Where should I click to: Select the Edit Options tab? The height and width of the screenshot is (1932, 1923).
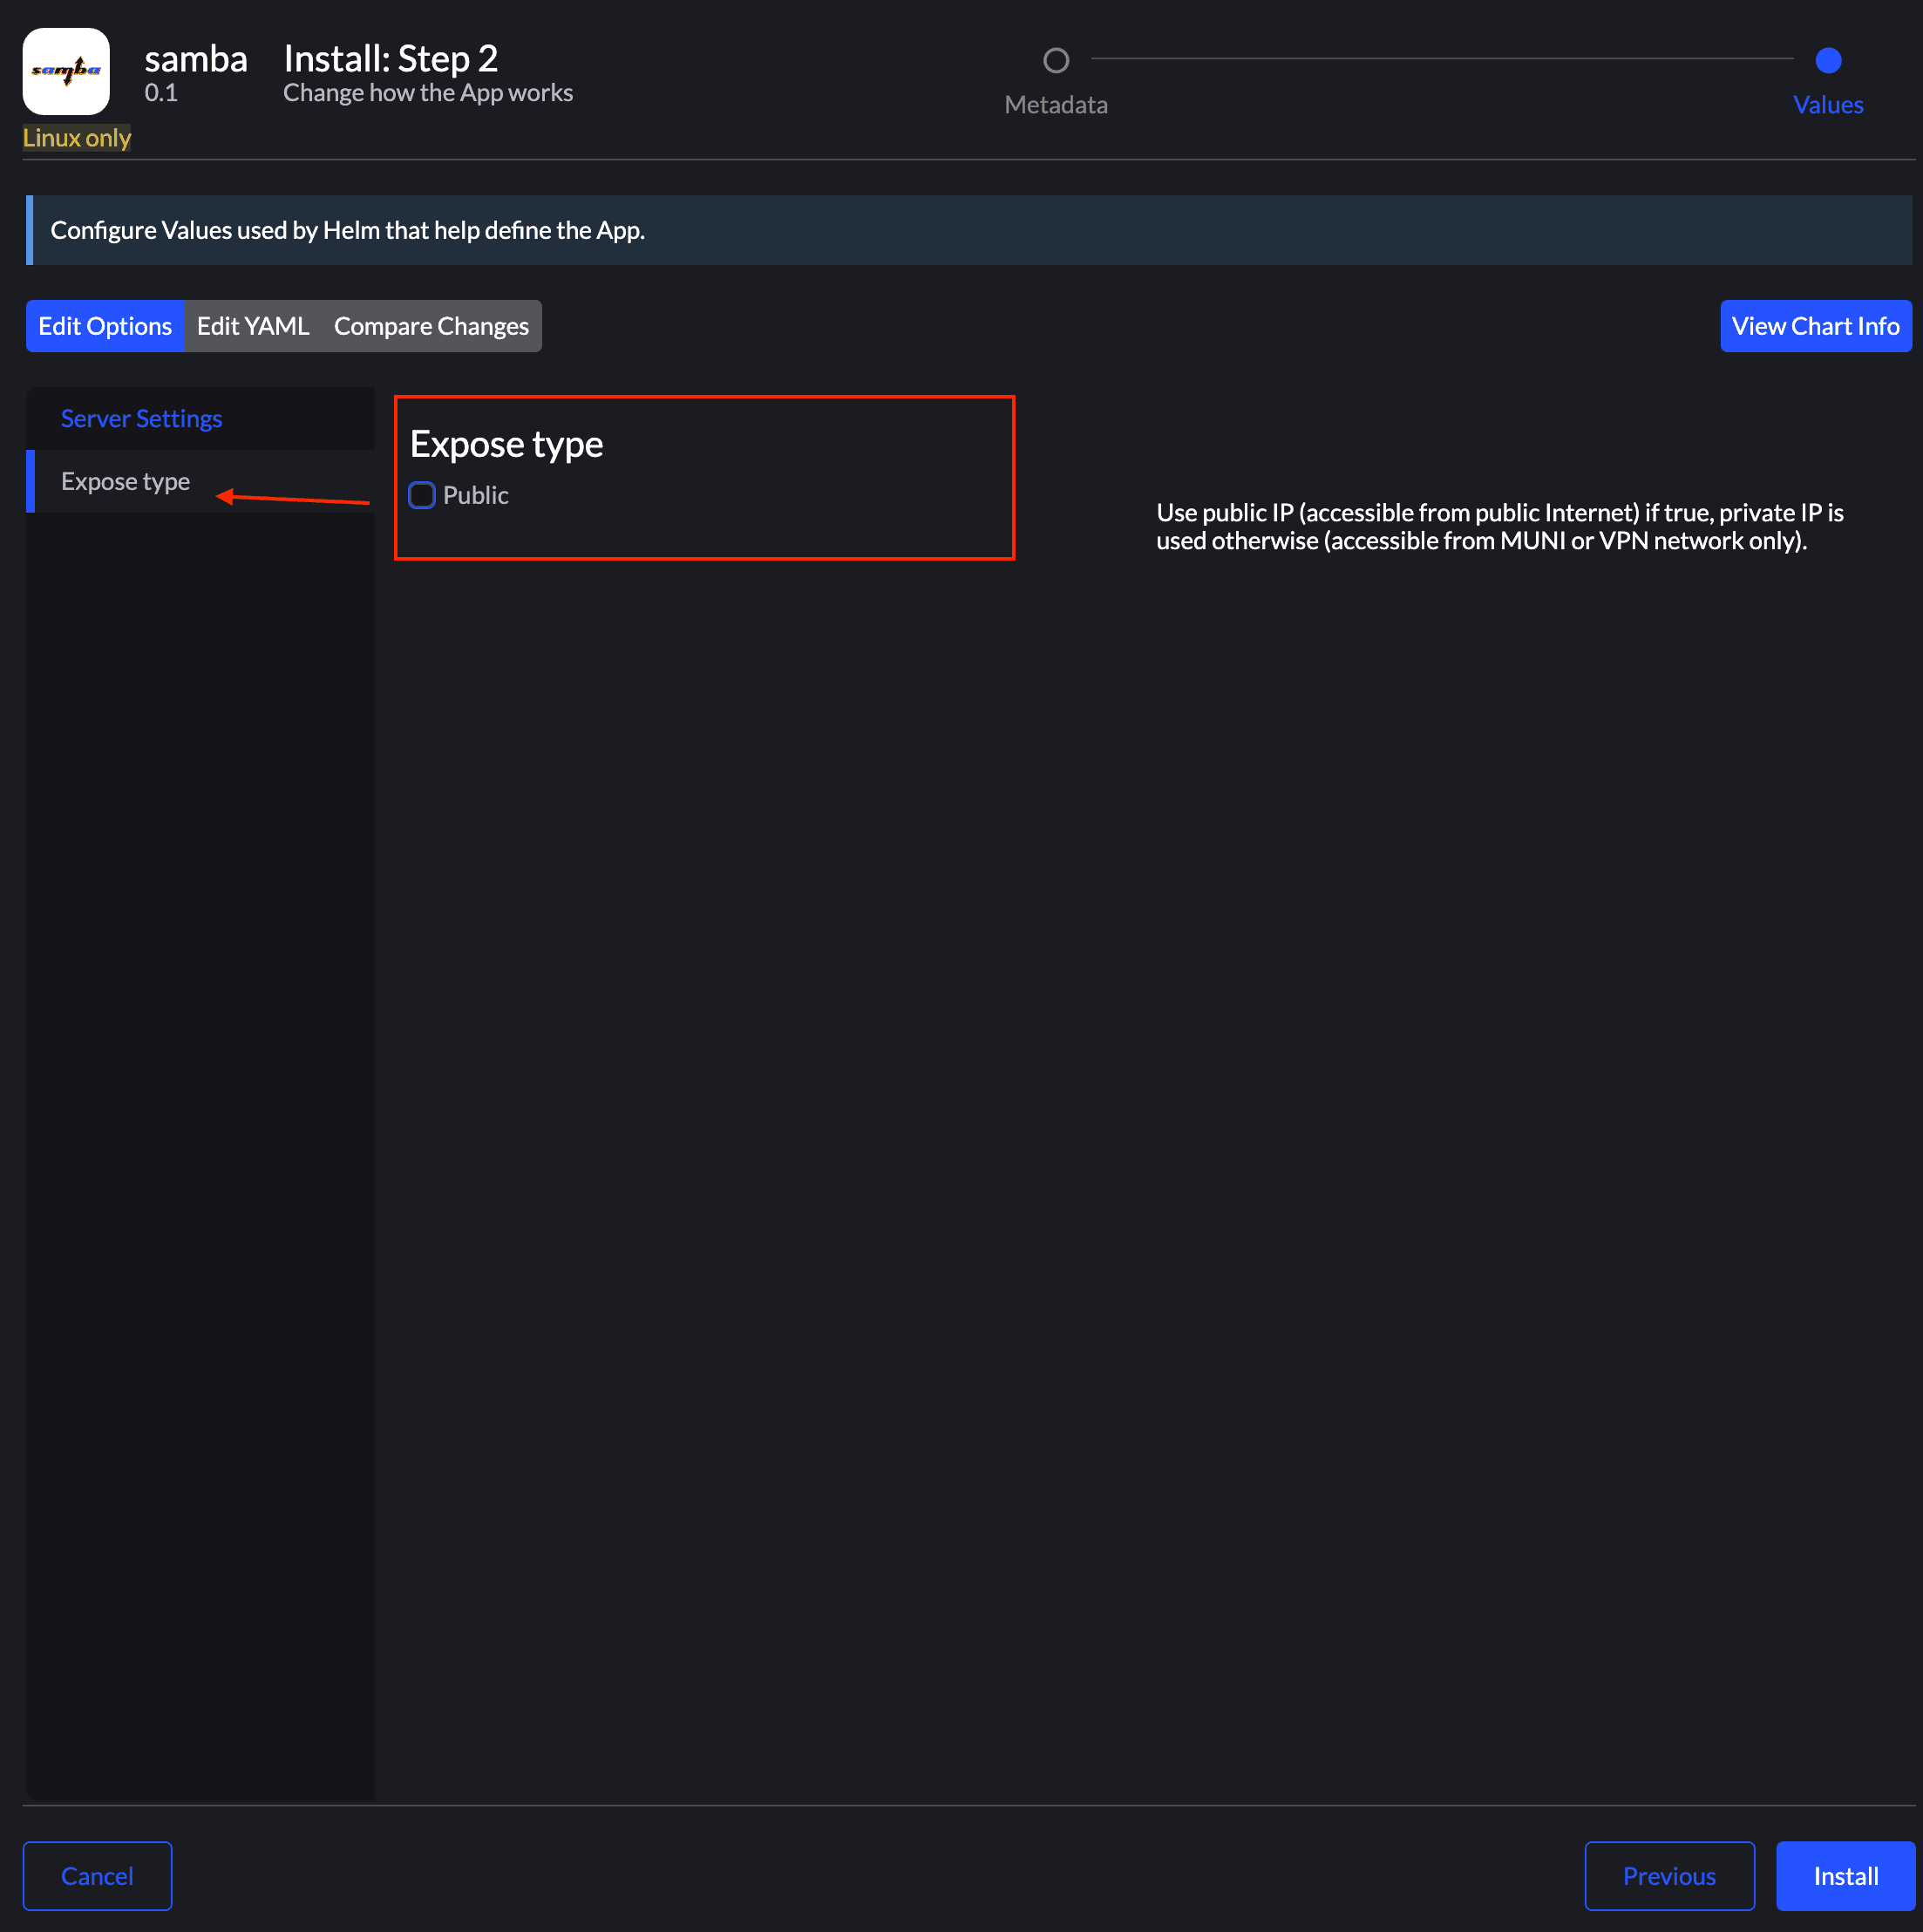pyautogui.click(x=105, y=326)
